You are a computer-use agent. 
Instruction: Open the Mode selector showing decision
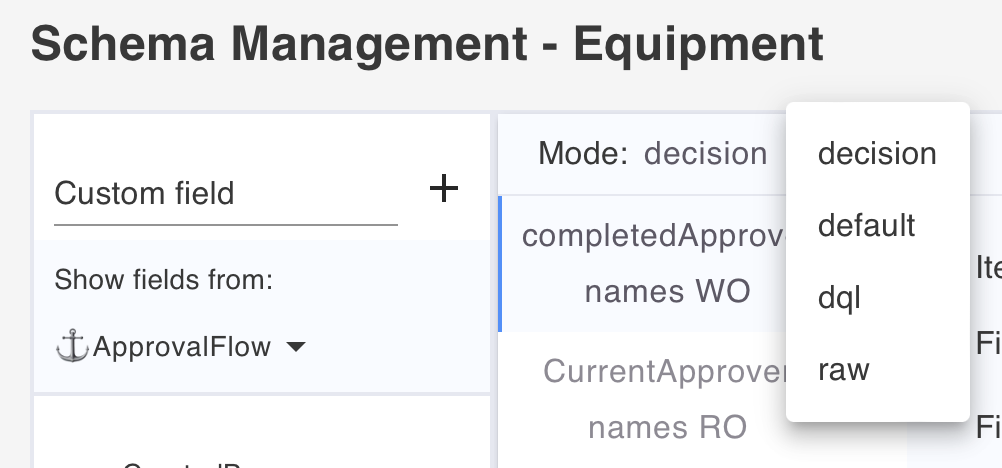pos(705,153)
